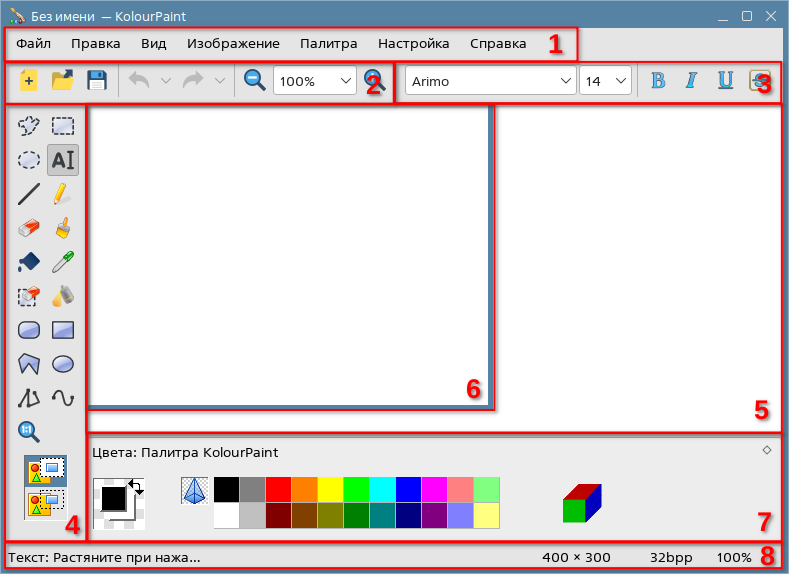Select the Line tool
Image resolution: width=790 pixels, height=578 pixels.
(x=29, y=195)
